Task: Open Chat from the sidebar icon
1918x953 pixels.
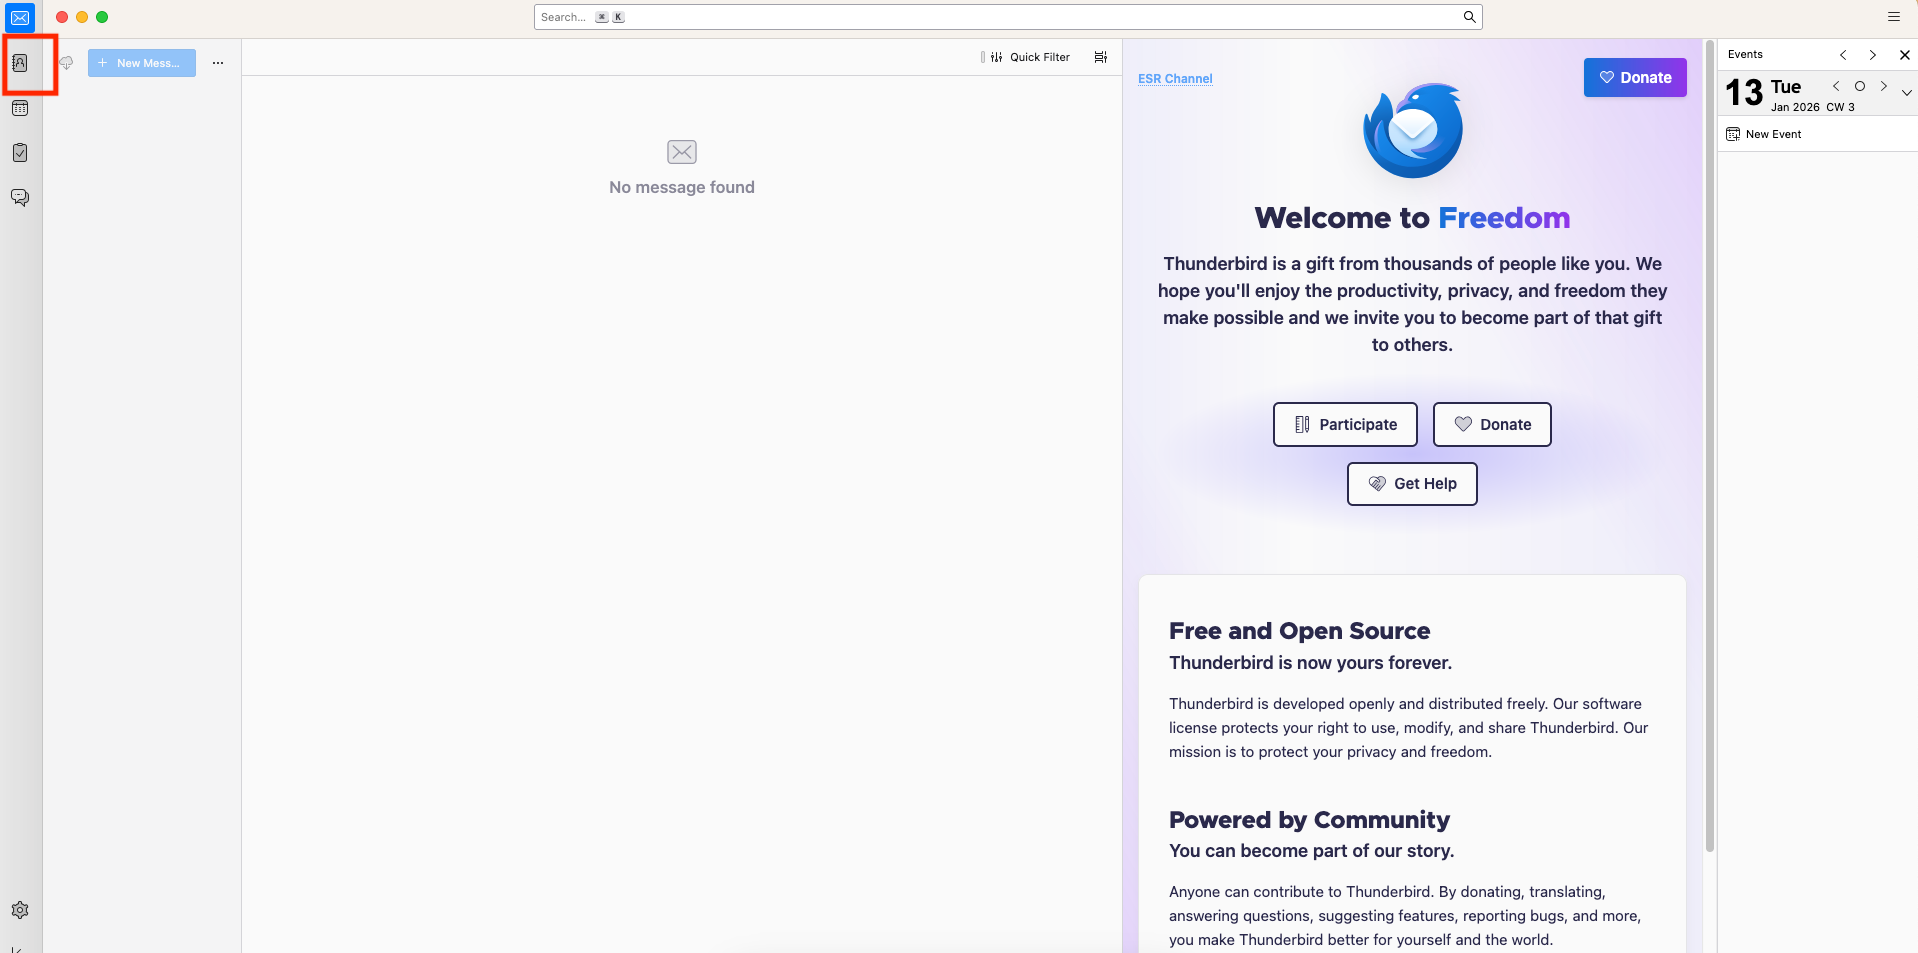Action: tap(20, 197)
